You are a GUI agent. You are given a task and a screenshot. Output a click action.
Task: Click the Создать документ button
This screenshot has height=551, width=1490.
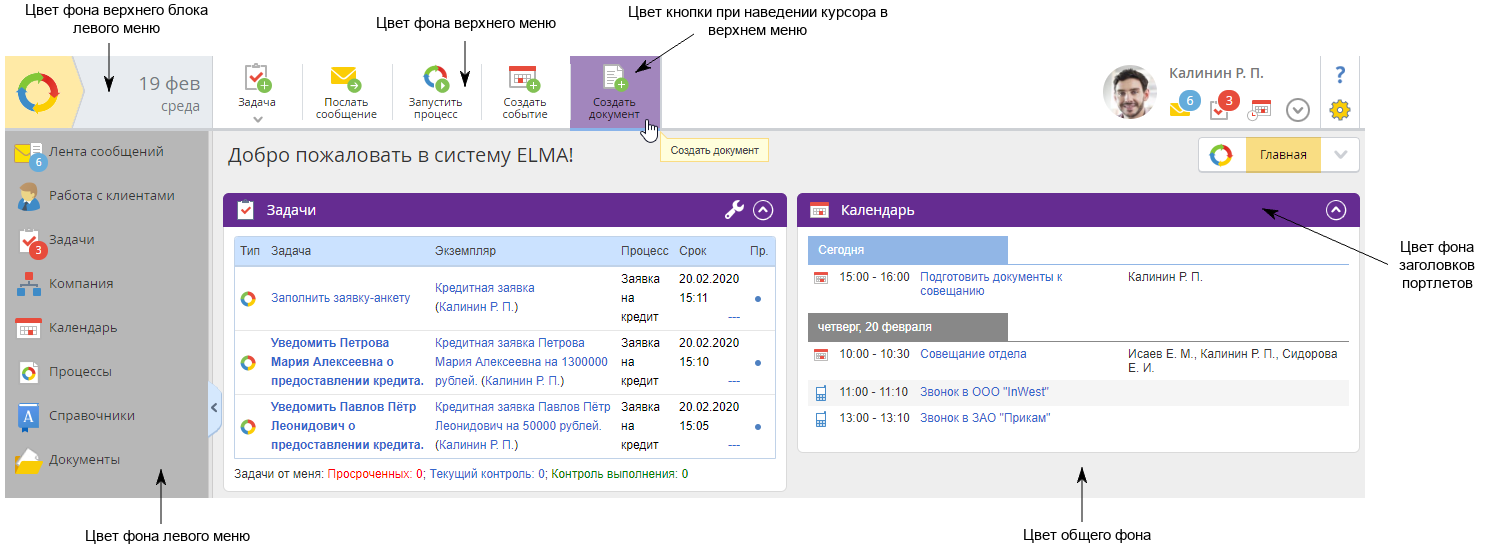click(x=614, y=93)
